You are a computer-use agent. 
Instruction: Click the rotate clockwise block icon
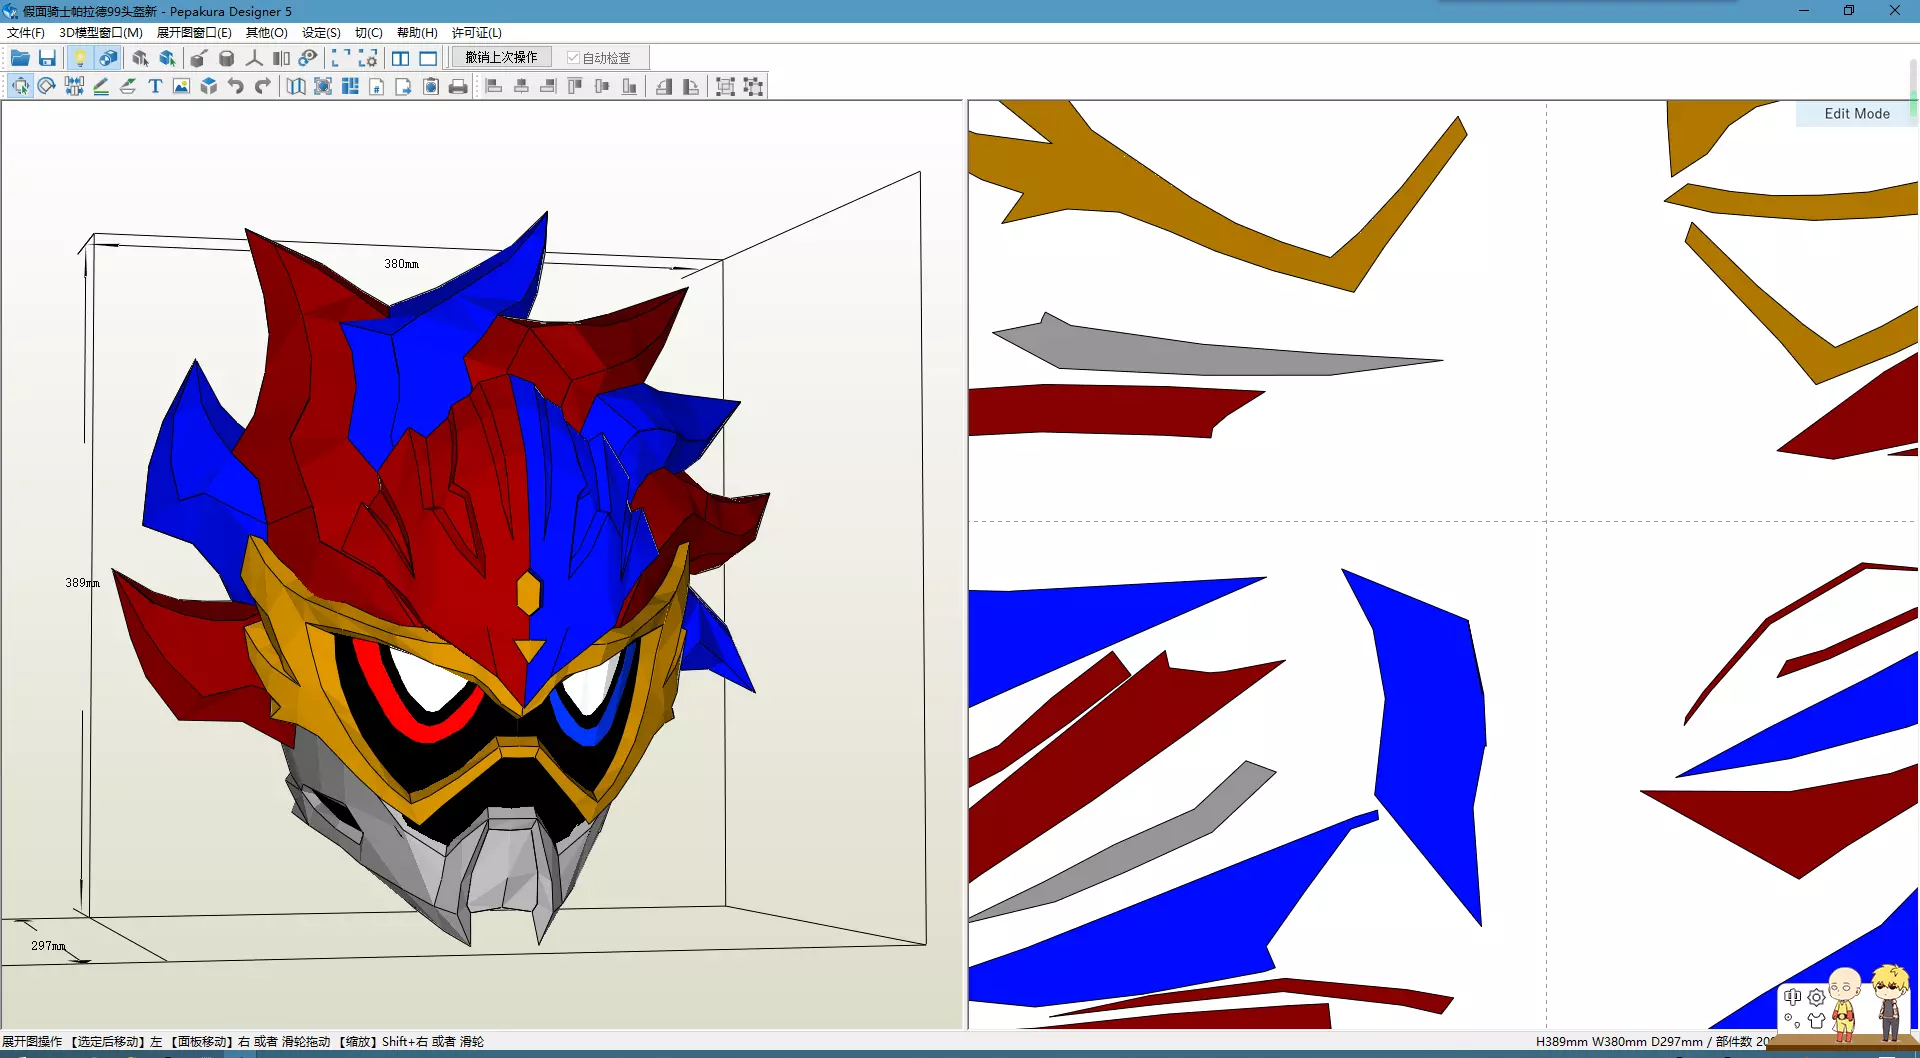pyautogui.click(x=691, y=86)
